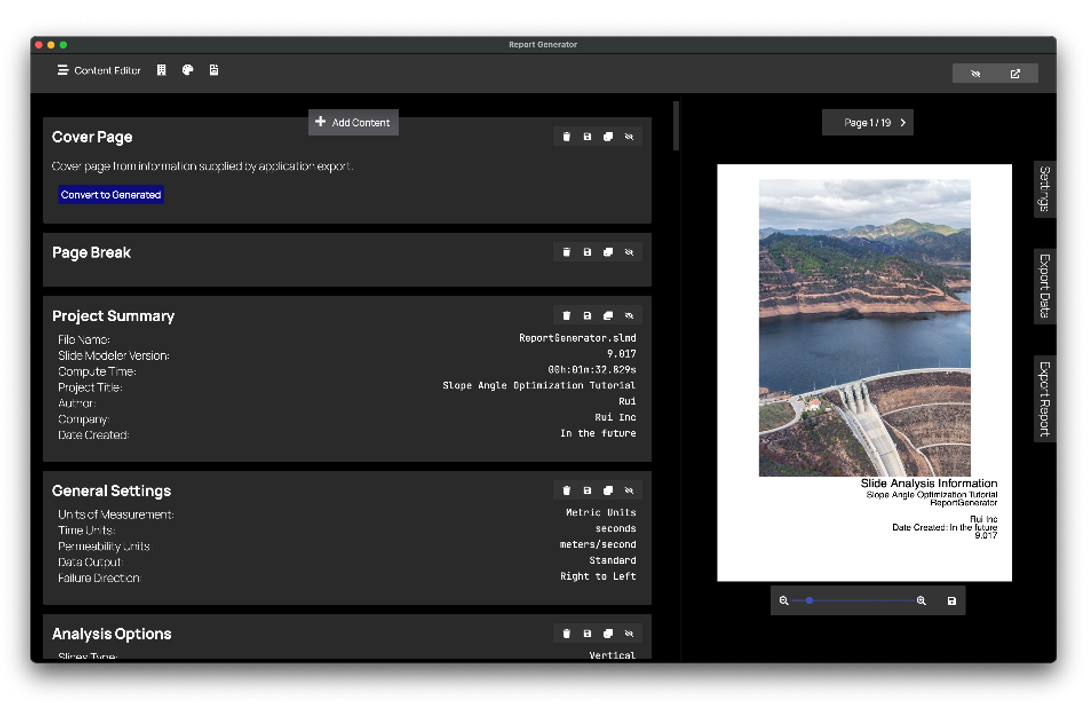1092x707 pixels.
Task: Open the Content Editor menu
Action: 98,70
